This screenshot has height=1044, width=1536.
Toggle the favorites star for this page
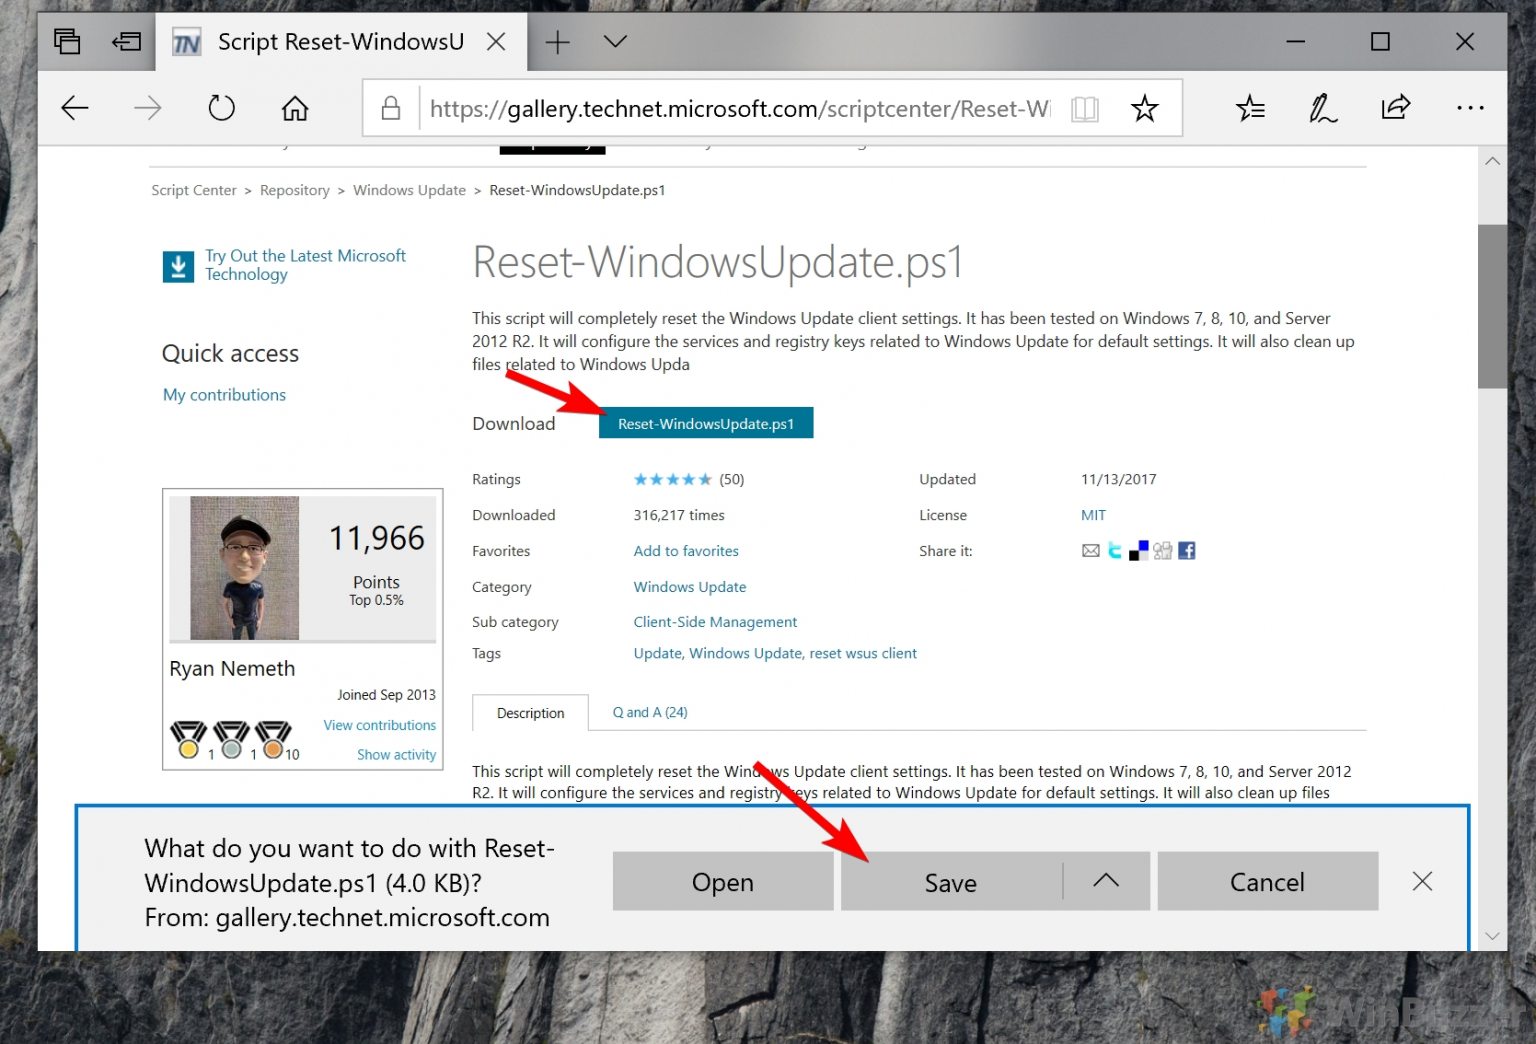(x=1144, y=108)
